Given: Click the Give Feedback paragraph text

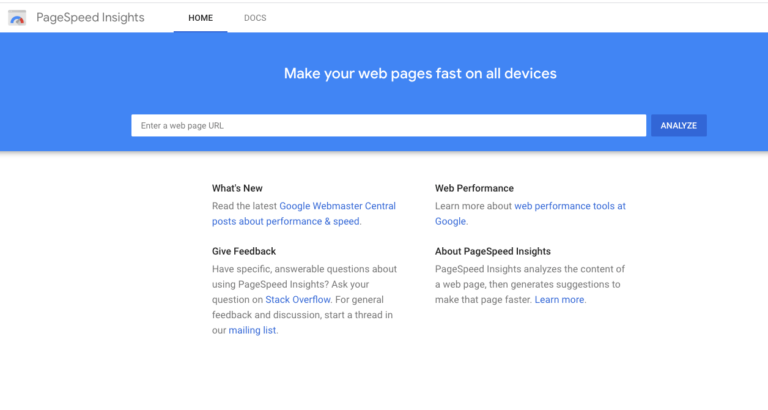Looking at the screenshot, I should (x=304, y=299).
